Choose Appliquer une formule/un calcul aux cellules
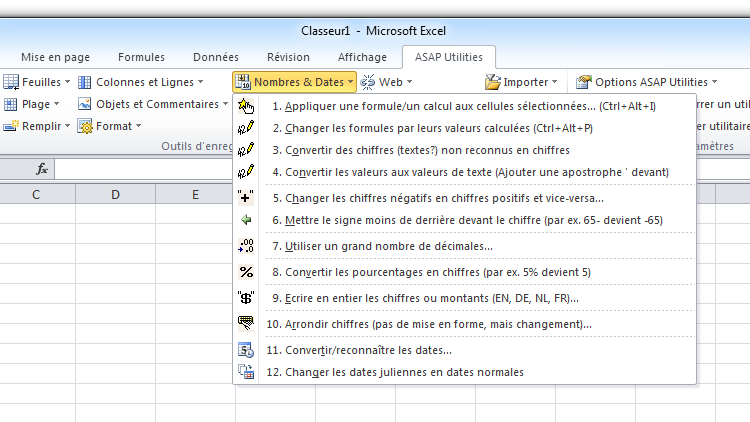This screenshot has width=750, height=422. (x=464, y=106)
